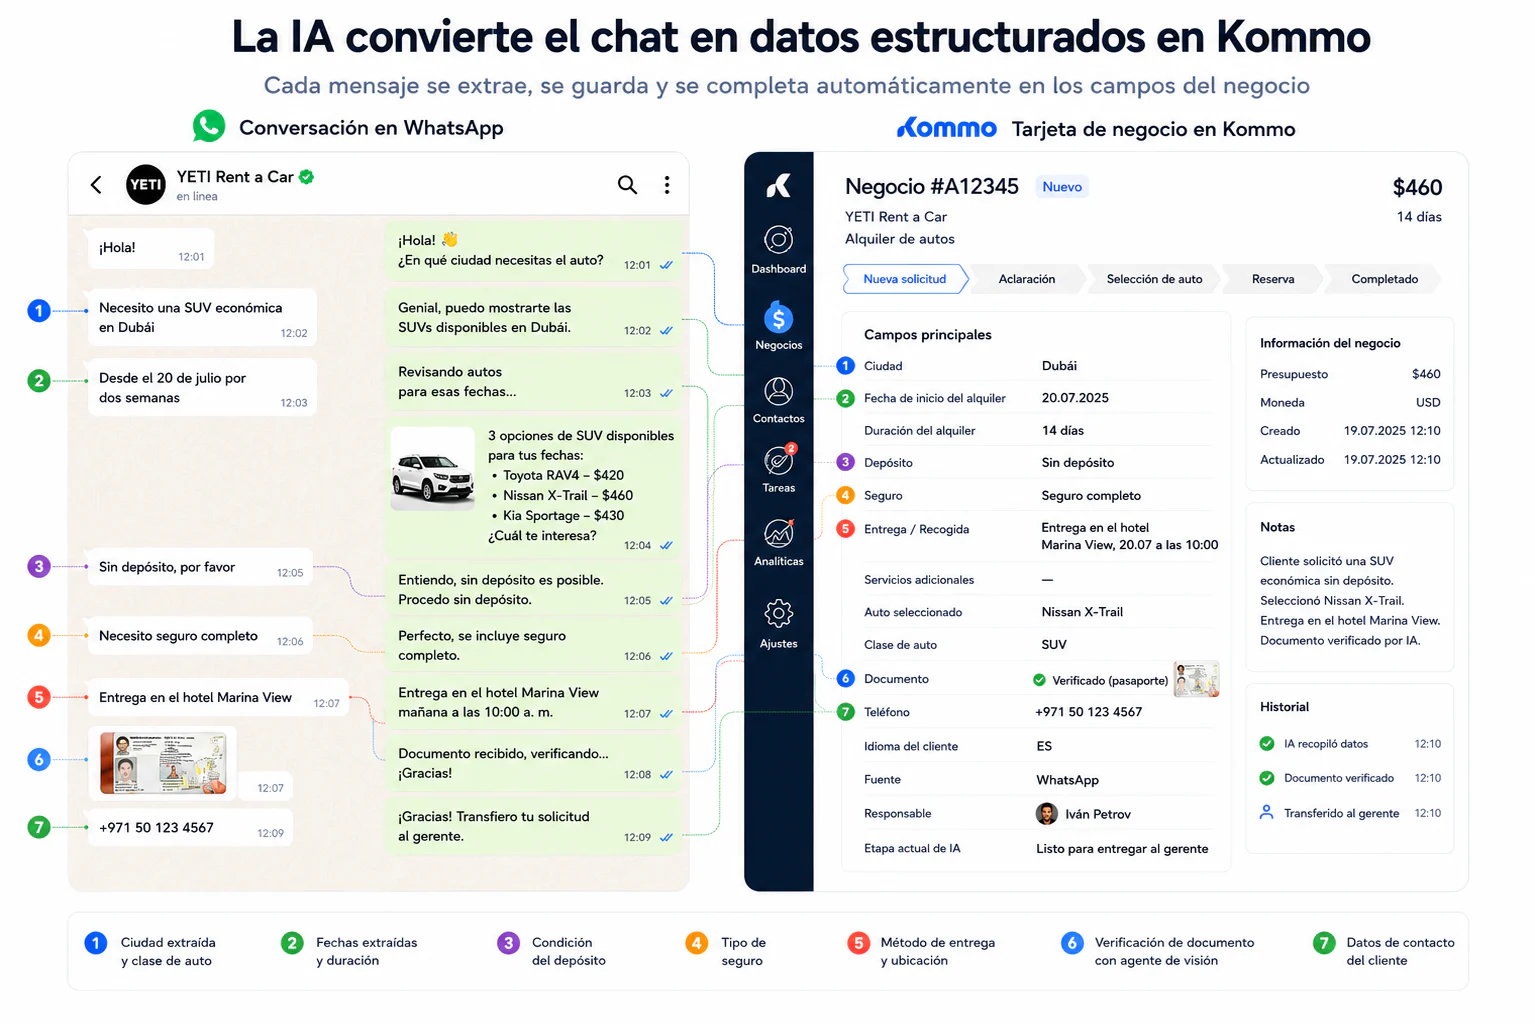Click the message Desde el 20 de julio
The width and height of the screenshot is (1535, 1024).
[x=202, y=387]
